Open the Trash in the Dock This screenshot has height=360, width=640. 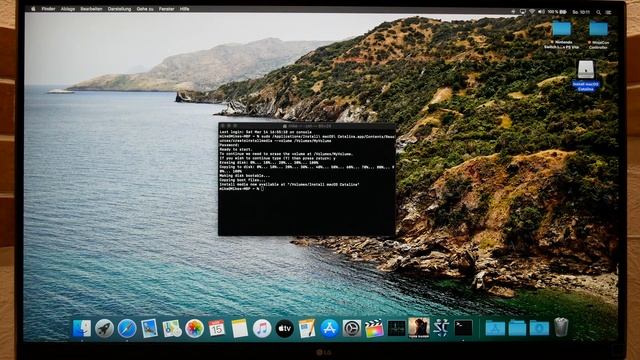click(x=561, y=327)
